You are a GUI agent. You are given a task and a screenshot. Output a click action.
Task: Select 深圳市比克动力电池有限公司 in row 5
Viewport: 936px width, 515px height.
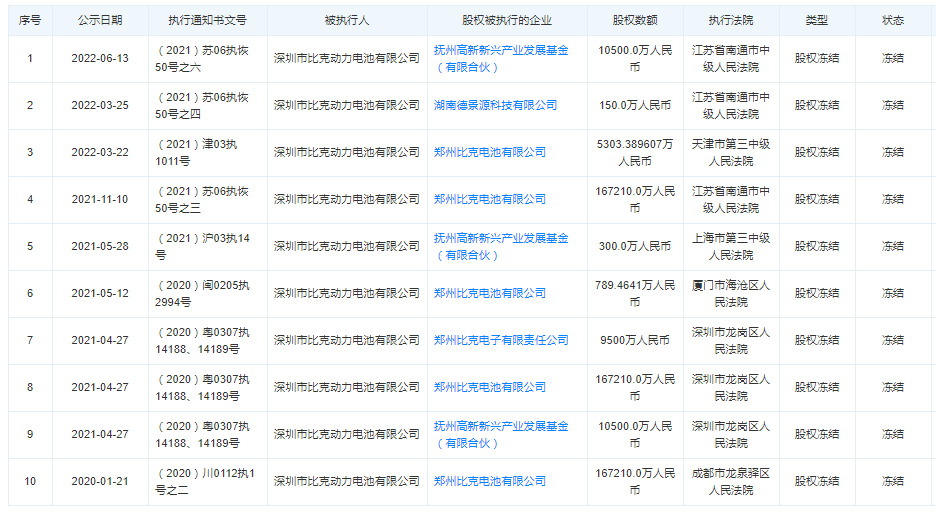point(347,246)
